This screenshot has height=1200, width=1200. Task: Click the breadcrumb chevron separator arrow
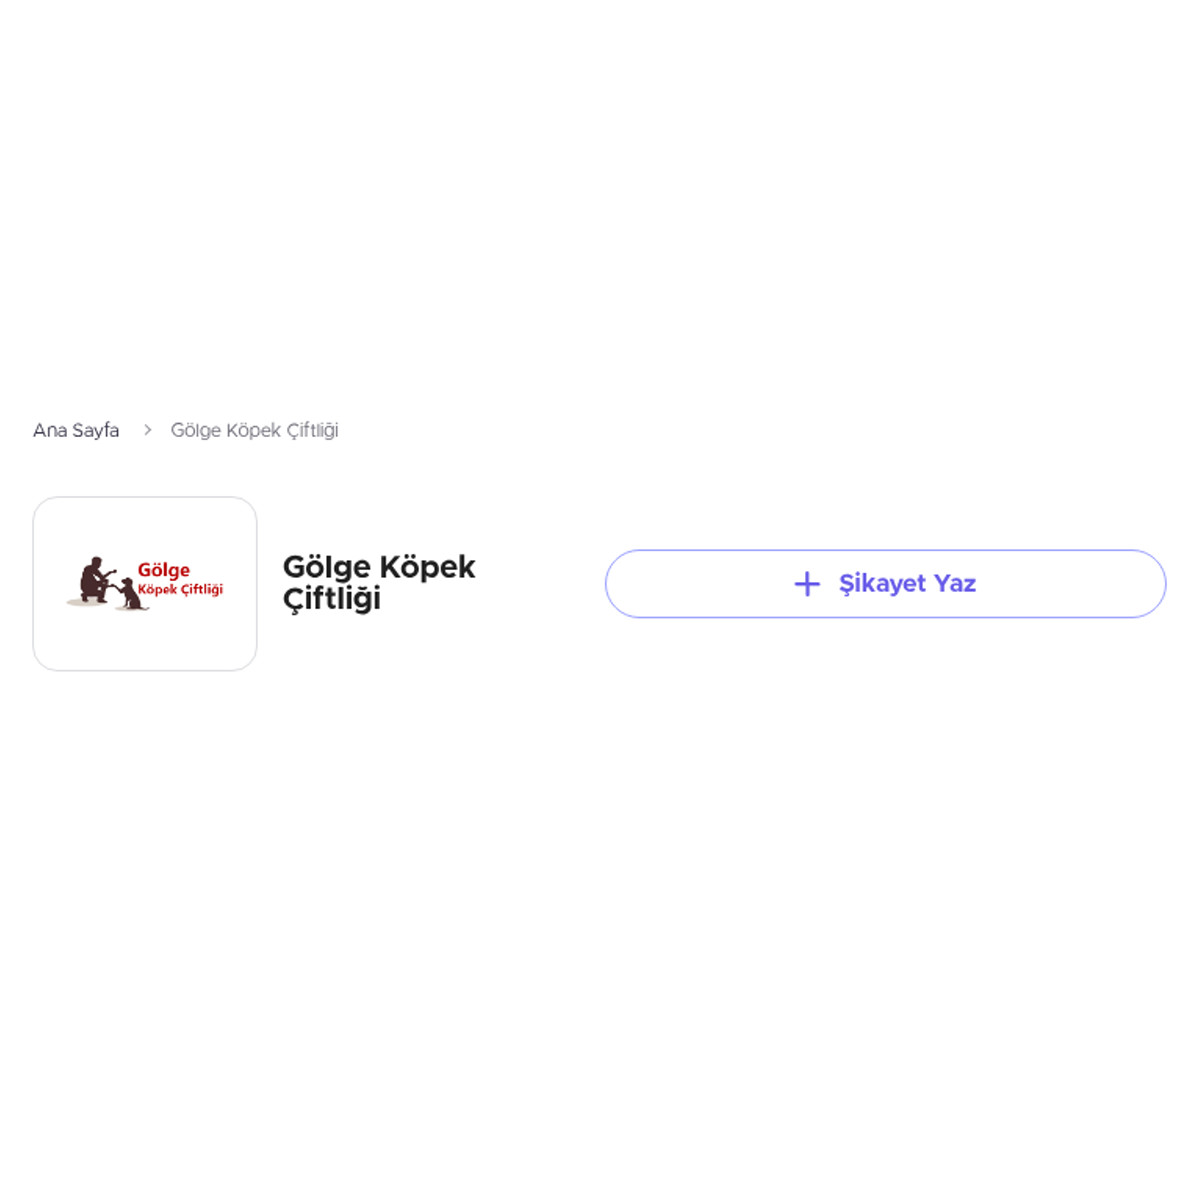147,430
